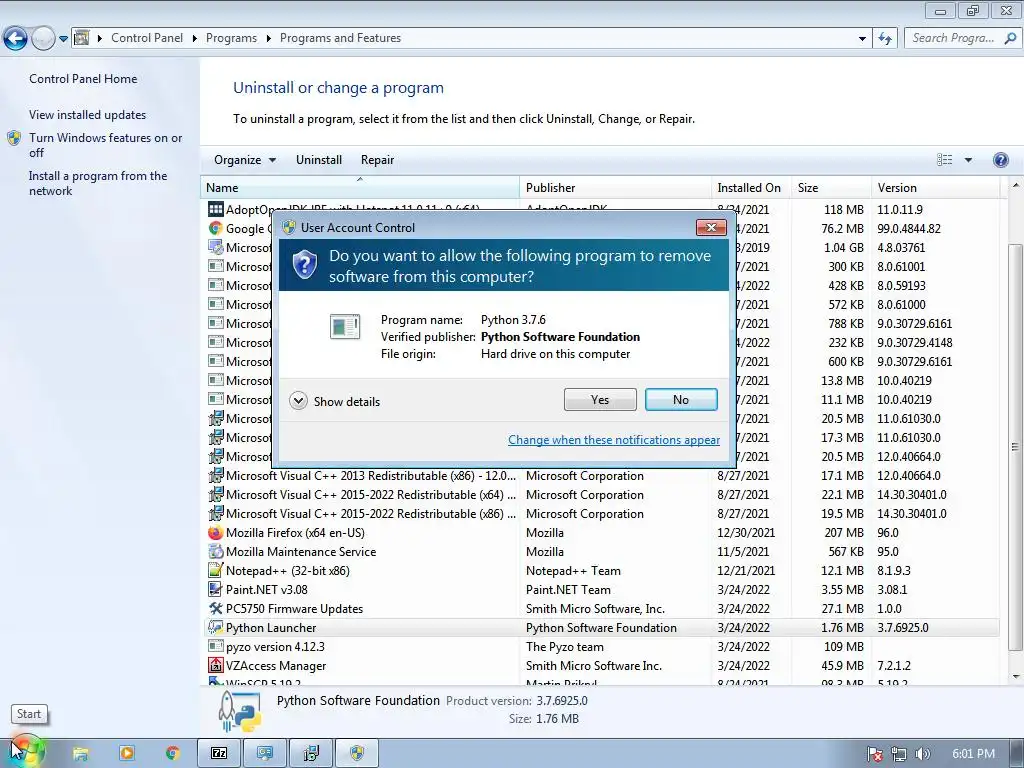Open Turn Windows features on or off

click(x=105, y=145)
